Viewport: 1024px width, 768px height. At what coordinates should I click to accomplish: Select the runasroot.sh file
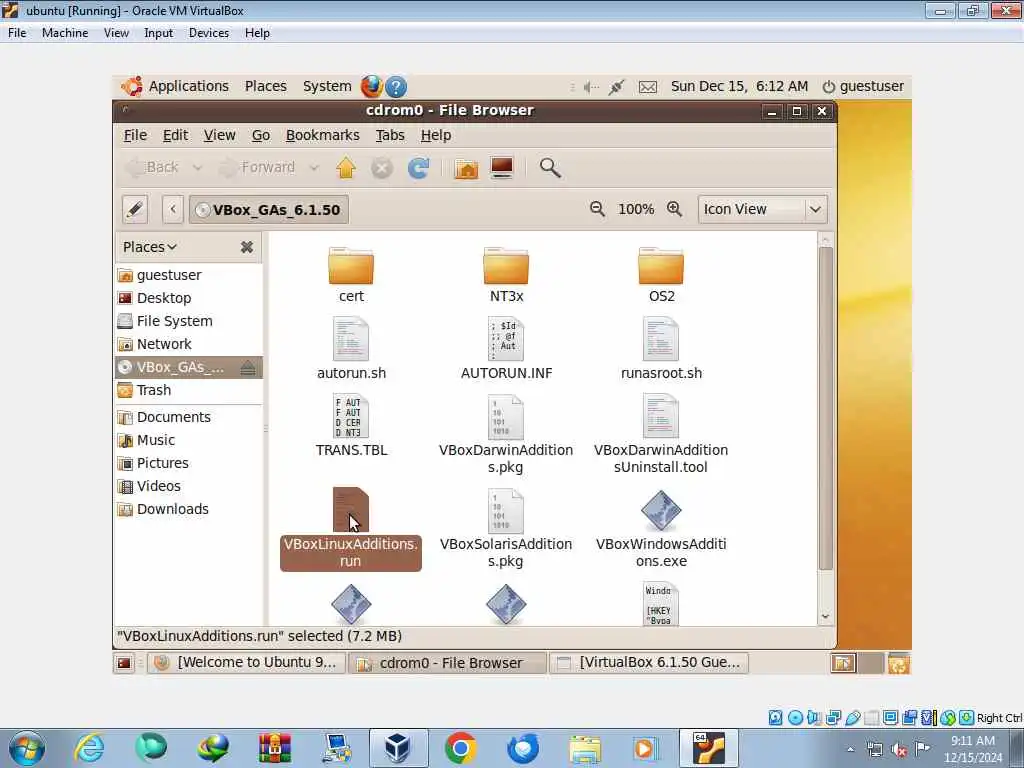[661, 348]
